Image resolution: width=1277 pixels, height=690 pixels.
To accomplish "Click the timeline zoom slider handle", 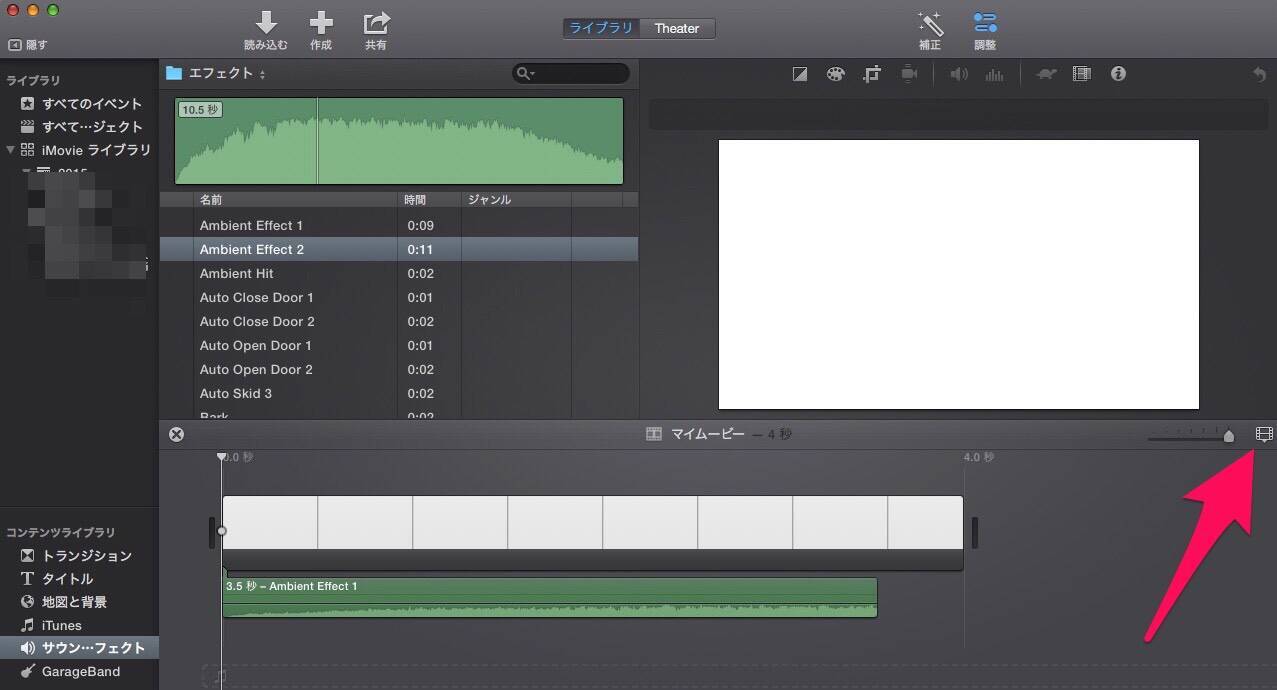I will pos(1229,435).
